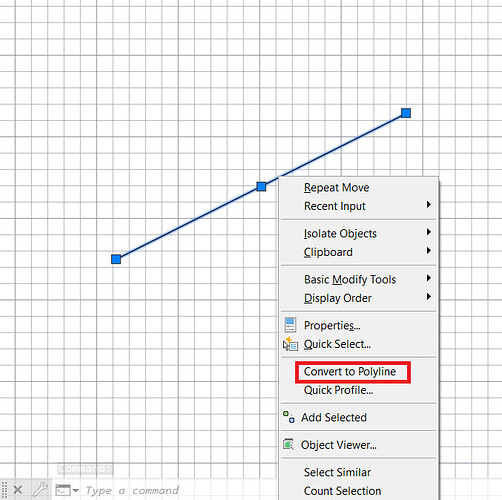Click the command line wrench customize icon
The width and height of the screenshot is (502, 500).
pos(41,490)
